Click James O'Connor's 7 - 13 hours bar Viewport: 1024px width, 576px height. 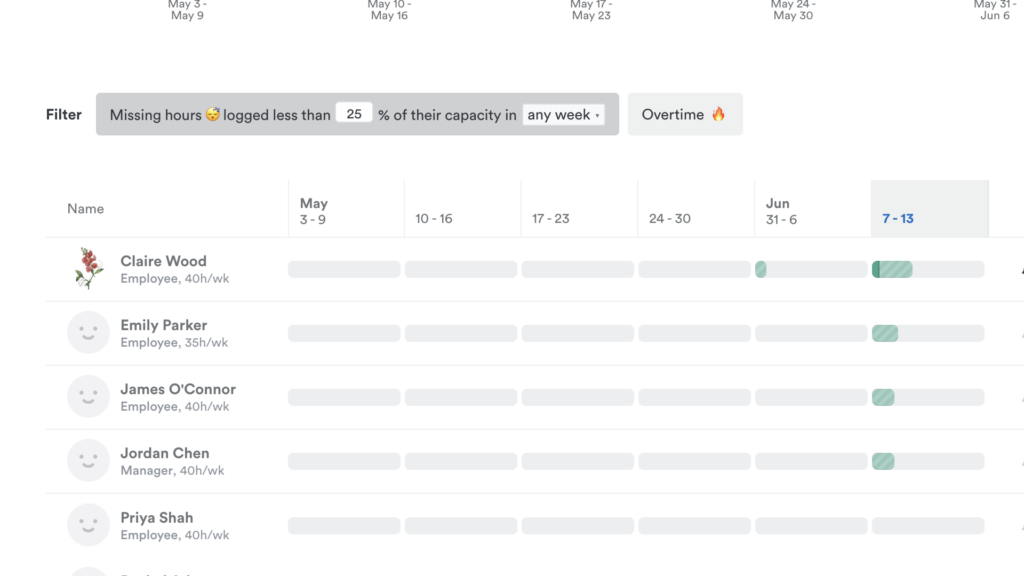(928, 397)
